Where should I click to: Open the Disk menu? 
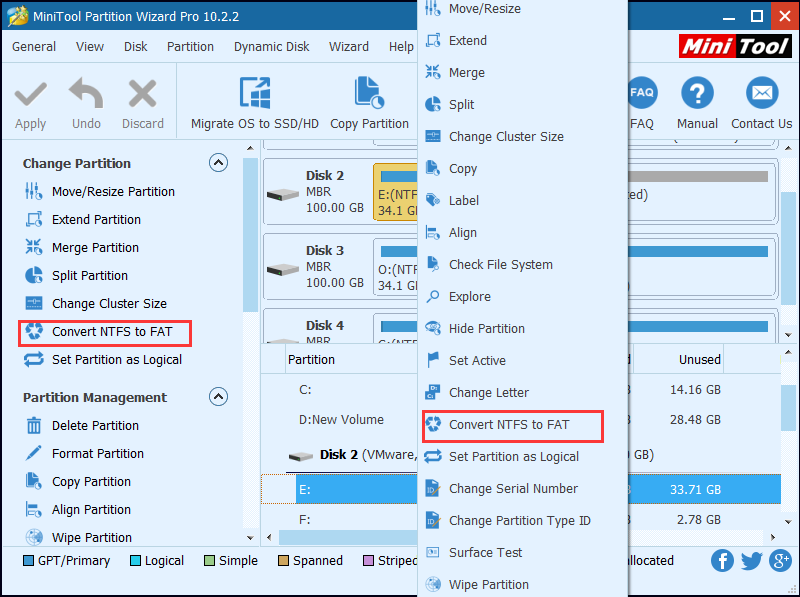click(135, 46)
